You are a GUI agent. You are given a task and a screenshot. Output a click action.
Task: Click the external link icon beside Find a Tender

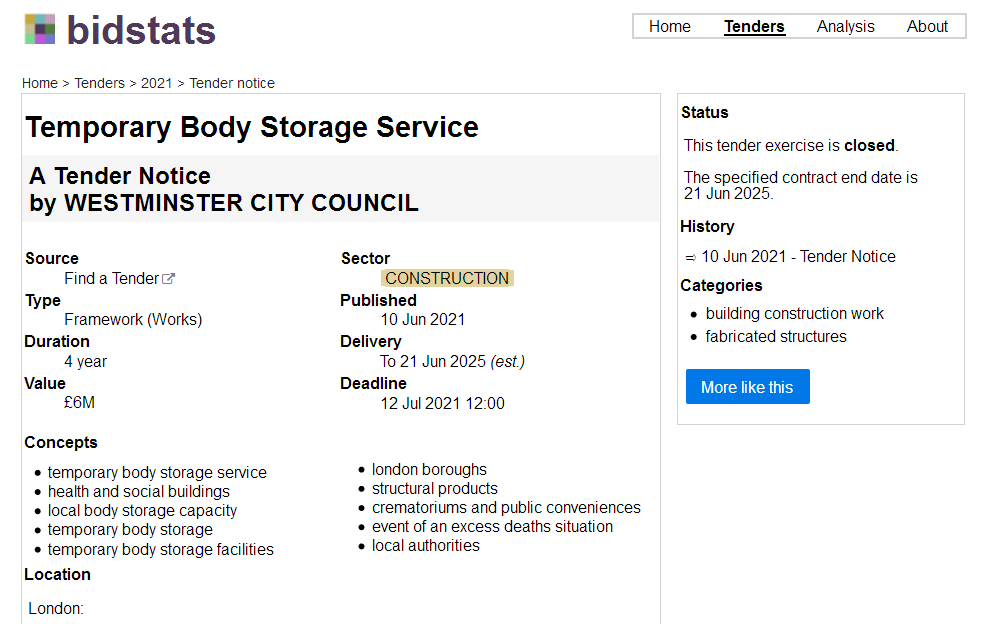tap(169, 279)
